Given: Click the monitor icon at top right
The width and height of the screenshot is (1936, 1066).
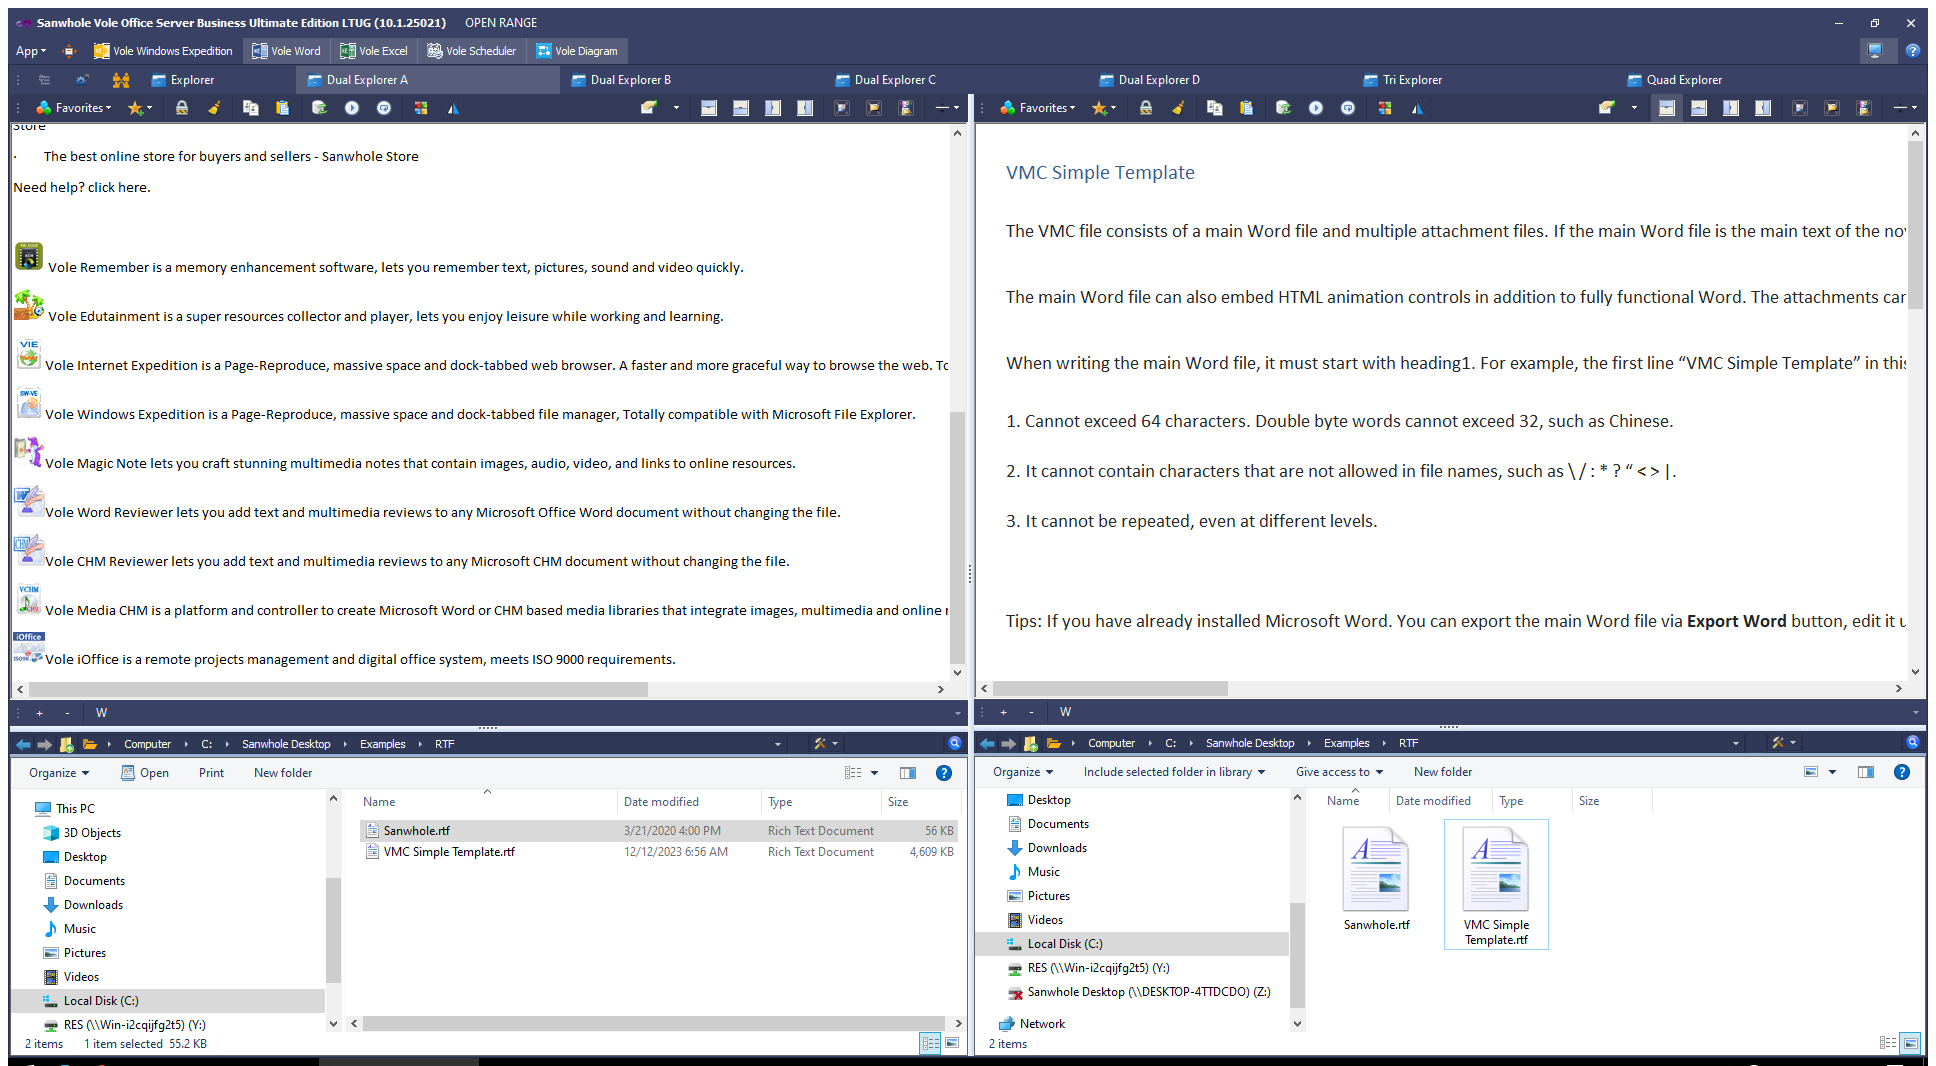Looking at the screenshot, I should (1874, 50).
